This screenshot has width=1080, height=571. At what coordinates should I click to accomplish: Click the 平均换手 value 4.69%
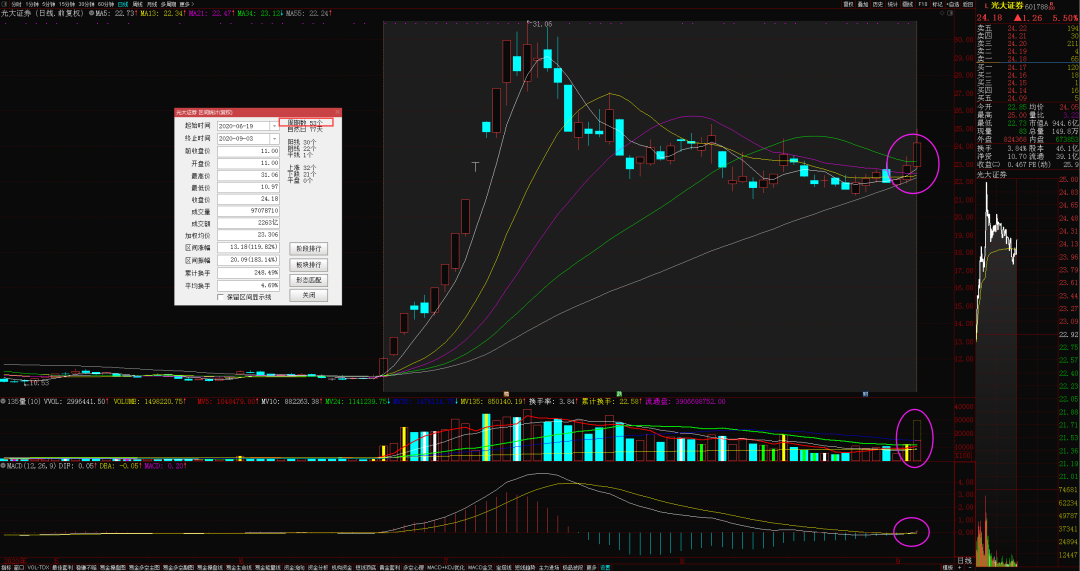(248, 285)
